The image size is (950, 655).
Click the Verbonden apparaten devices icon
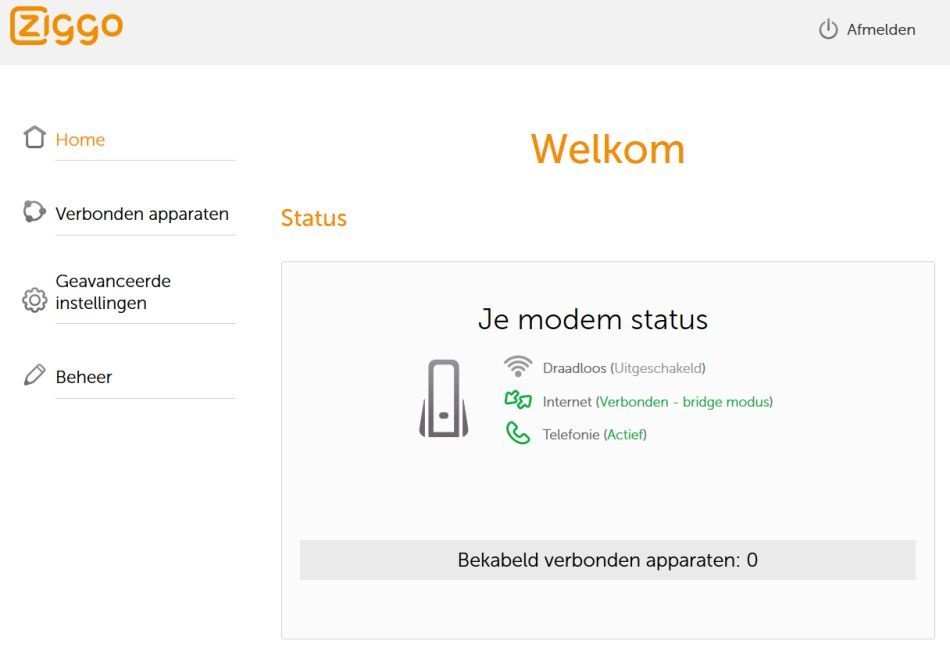[35, 212]
